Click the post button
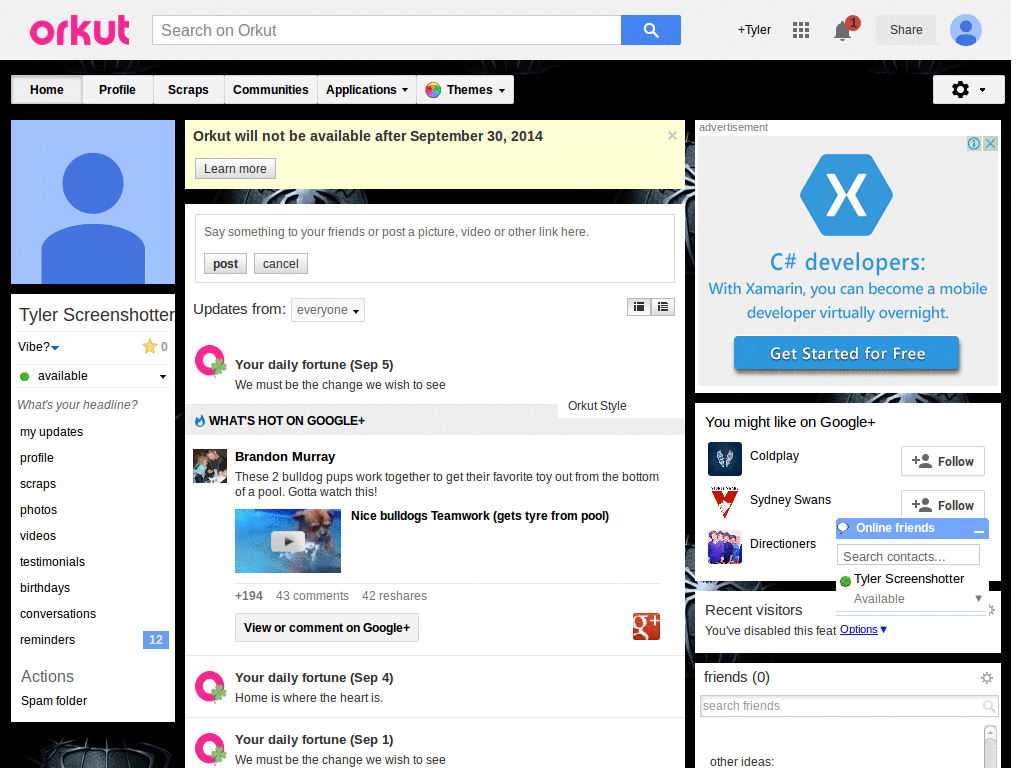This screenshot has width=1024, height=768. (x=225, y=264)
